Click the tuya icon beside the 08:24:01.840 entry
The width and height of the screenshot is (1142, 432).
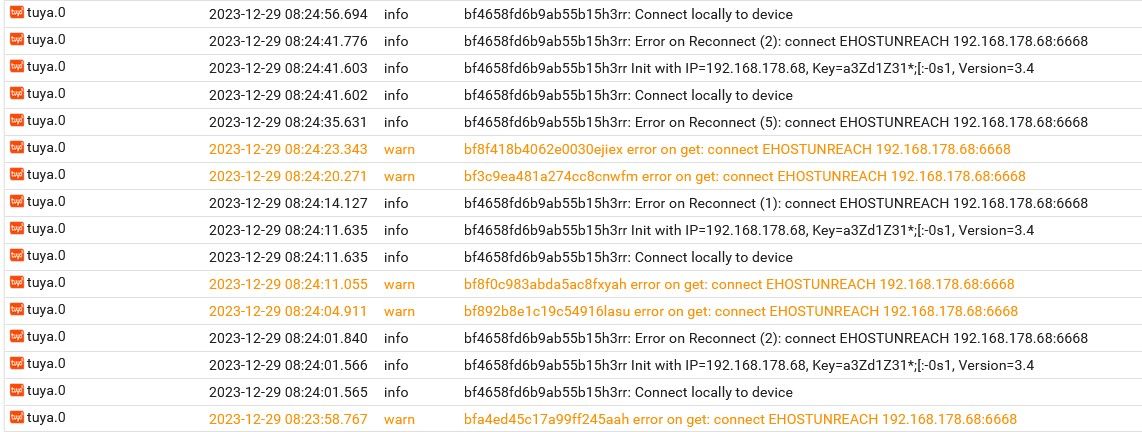tap(17, 337)
